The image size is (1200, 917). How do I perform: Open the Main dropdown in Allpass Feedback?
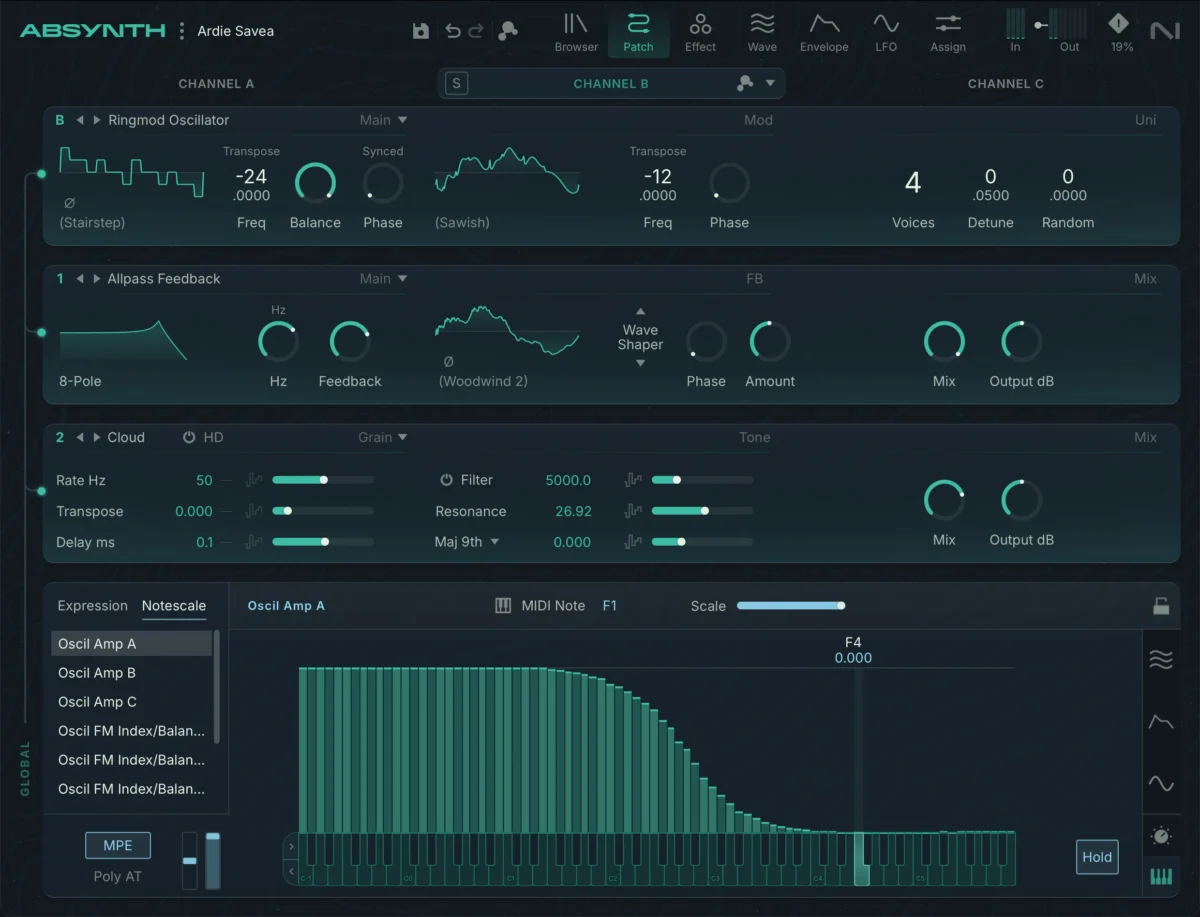(384, 279)
